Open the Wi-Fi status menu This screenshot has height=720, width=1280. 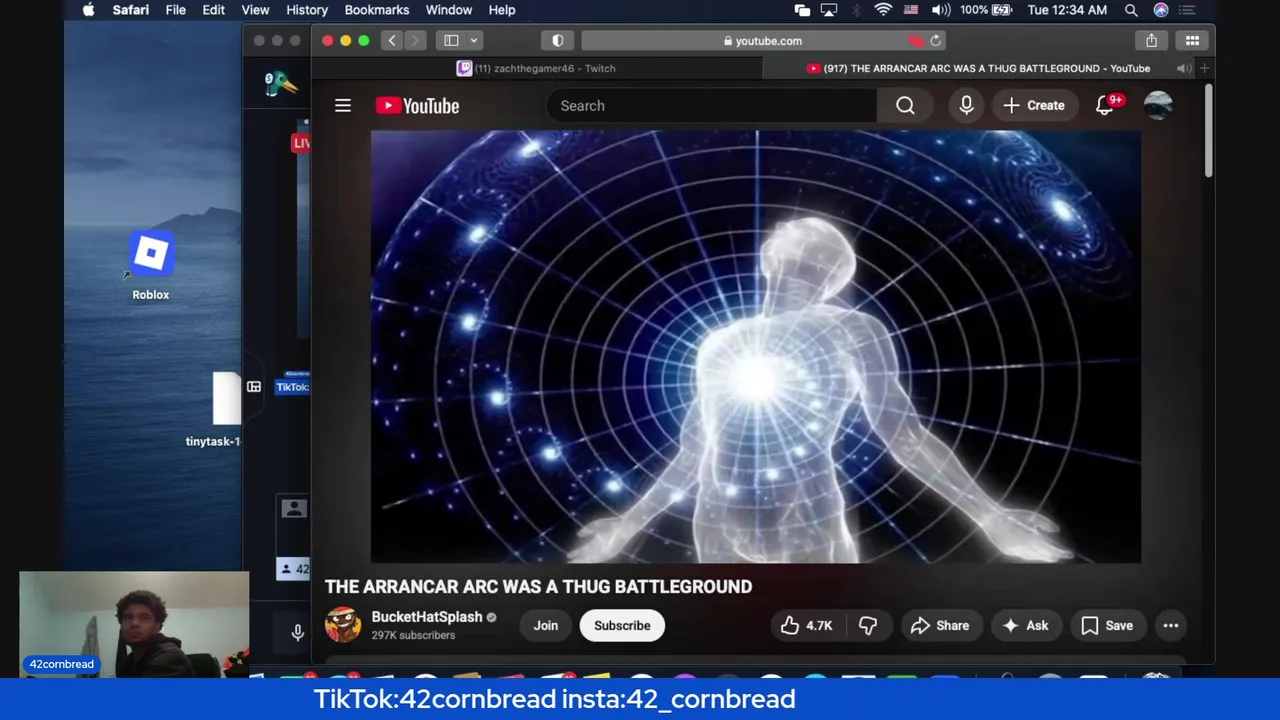point(882,10)
